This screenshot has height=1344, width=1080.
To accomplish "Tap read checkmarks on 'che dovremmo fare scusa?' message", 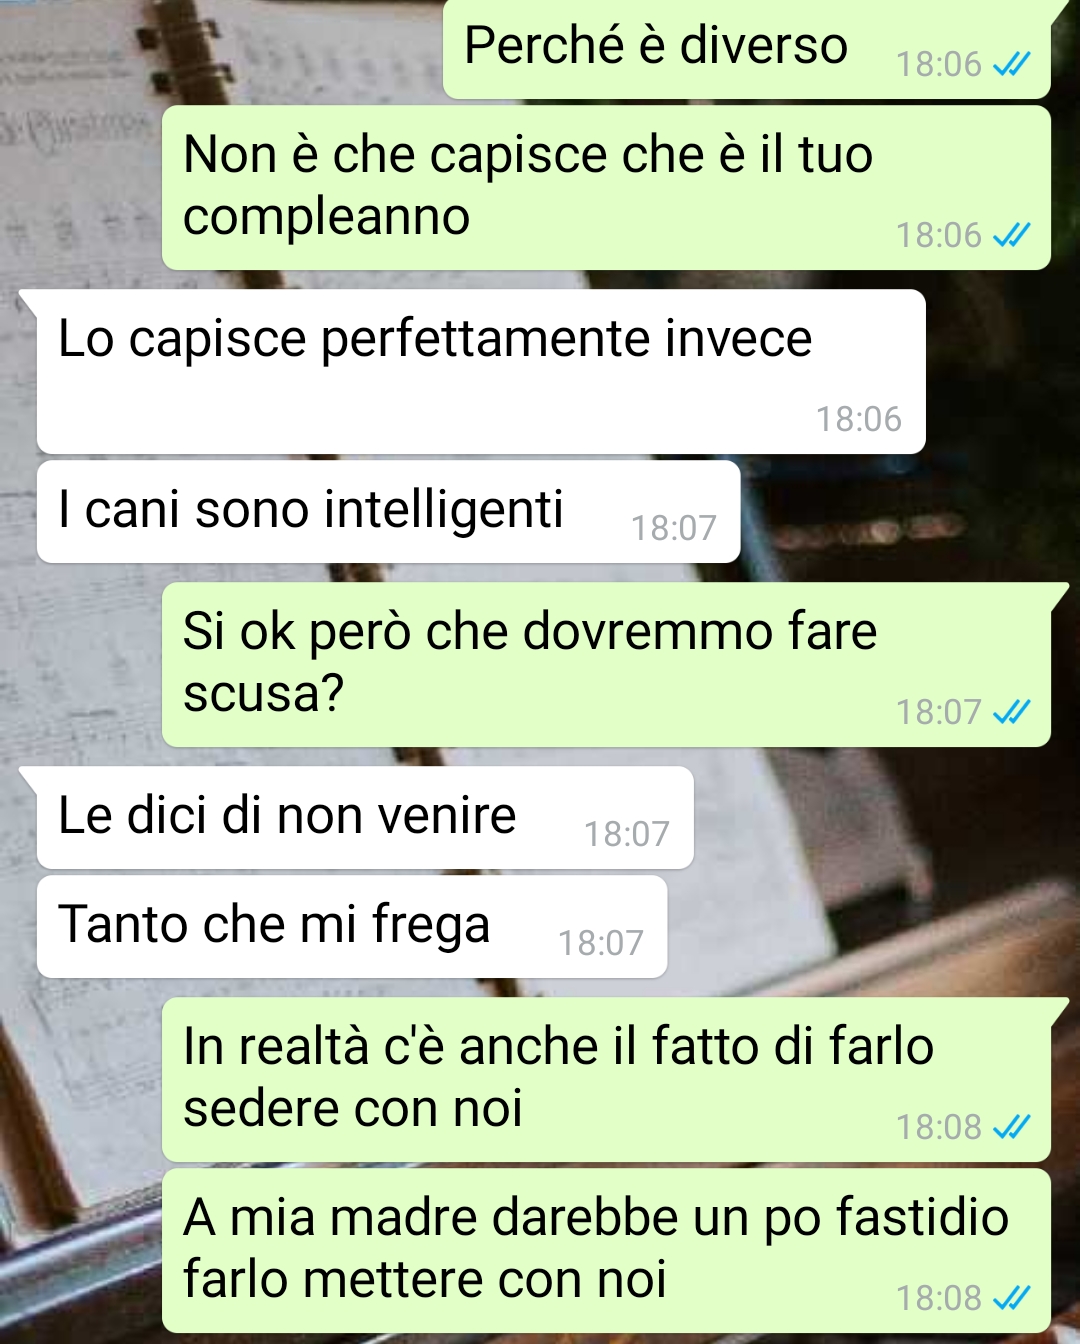I will tap(1011, 713).
